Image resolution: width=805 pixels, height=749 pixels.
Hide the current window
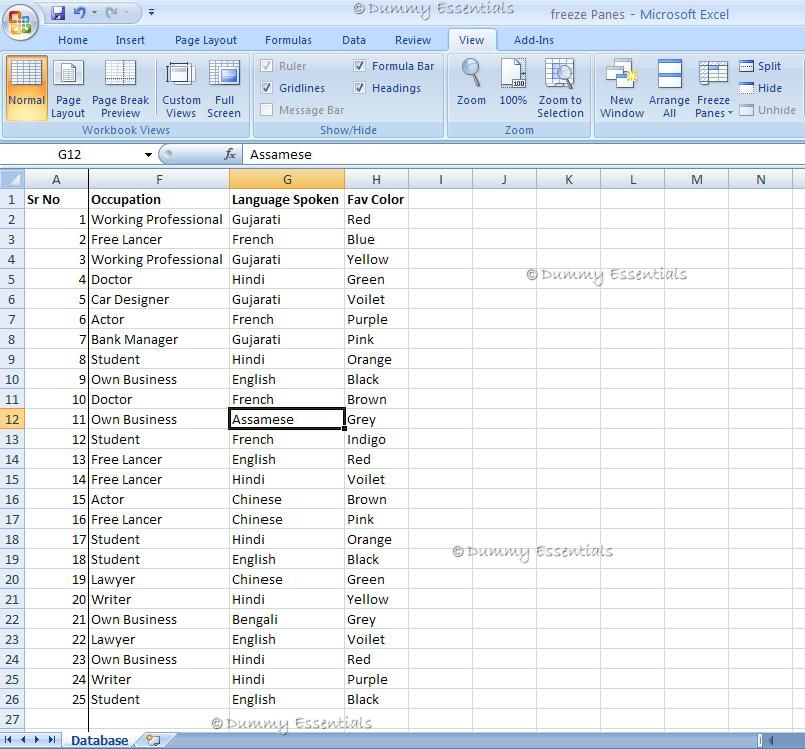761,88
